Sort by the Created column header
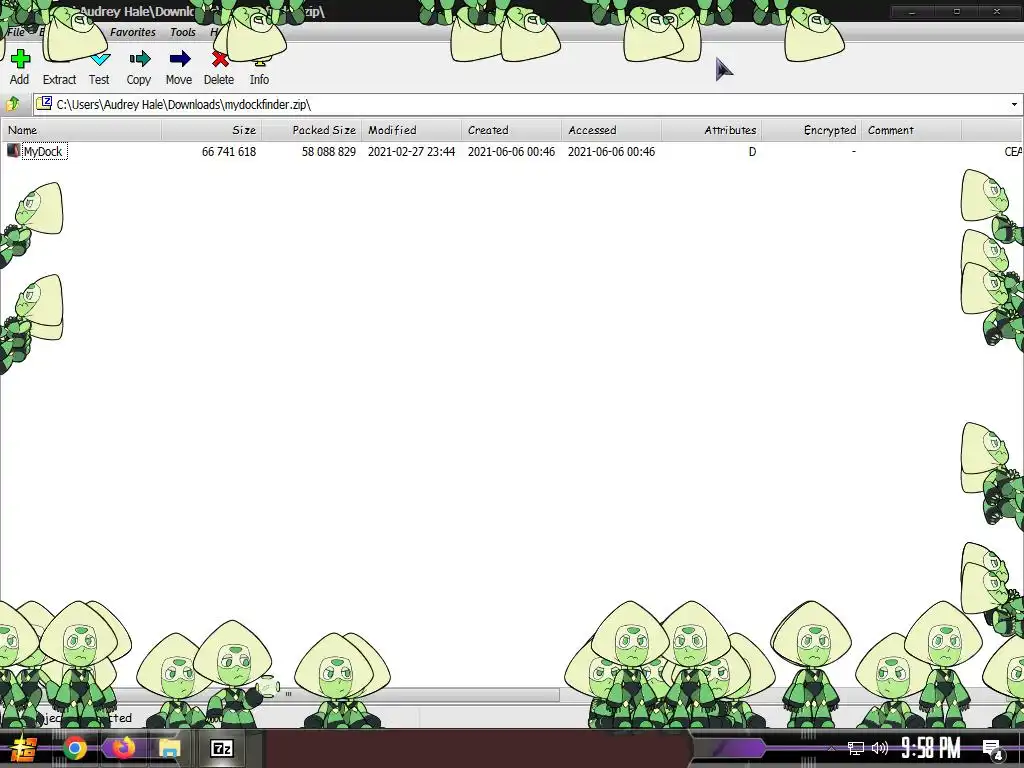This screenshot has width=1024, height=768. pyautogui.click(x=511, y=130)
